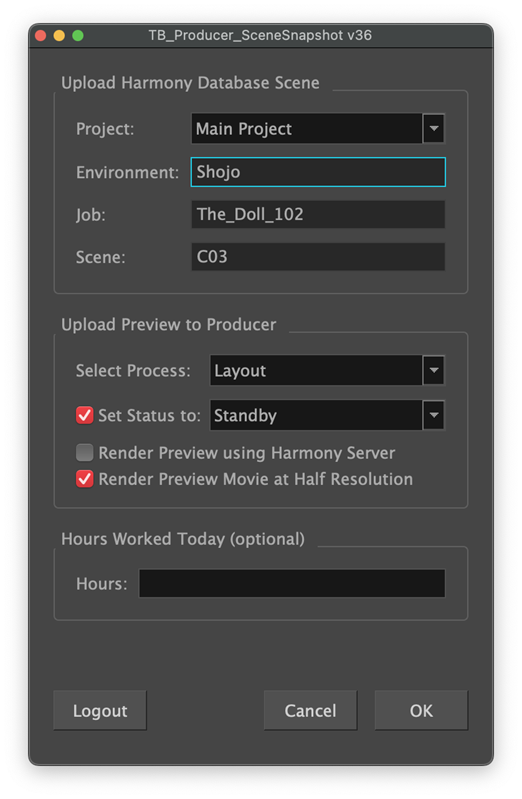The width and height of the screenshot is (522, 799).
Task: Click the Cancel button
Action: [x=310, y=710]
